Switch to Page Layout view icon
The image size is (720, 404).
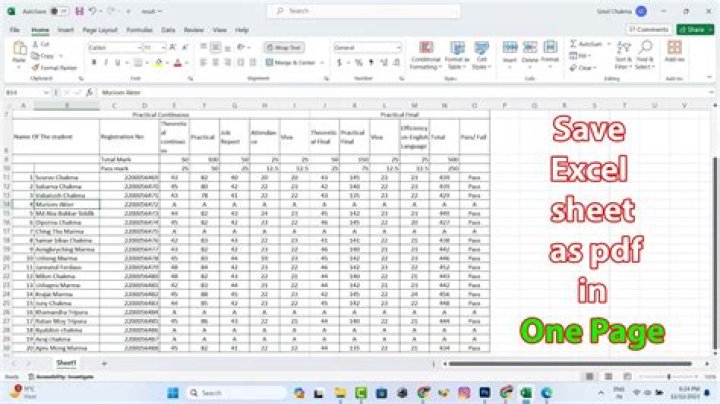tap(608, 376)
